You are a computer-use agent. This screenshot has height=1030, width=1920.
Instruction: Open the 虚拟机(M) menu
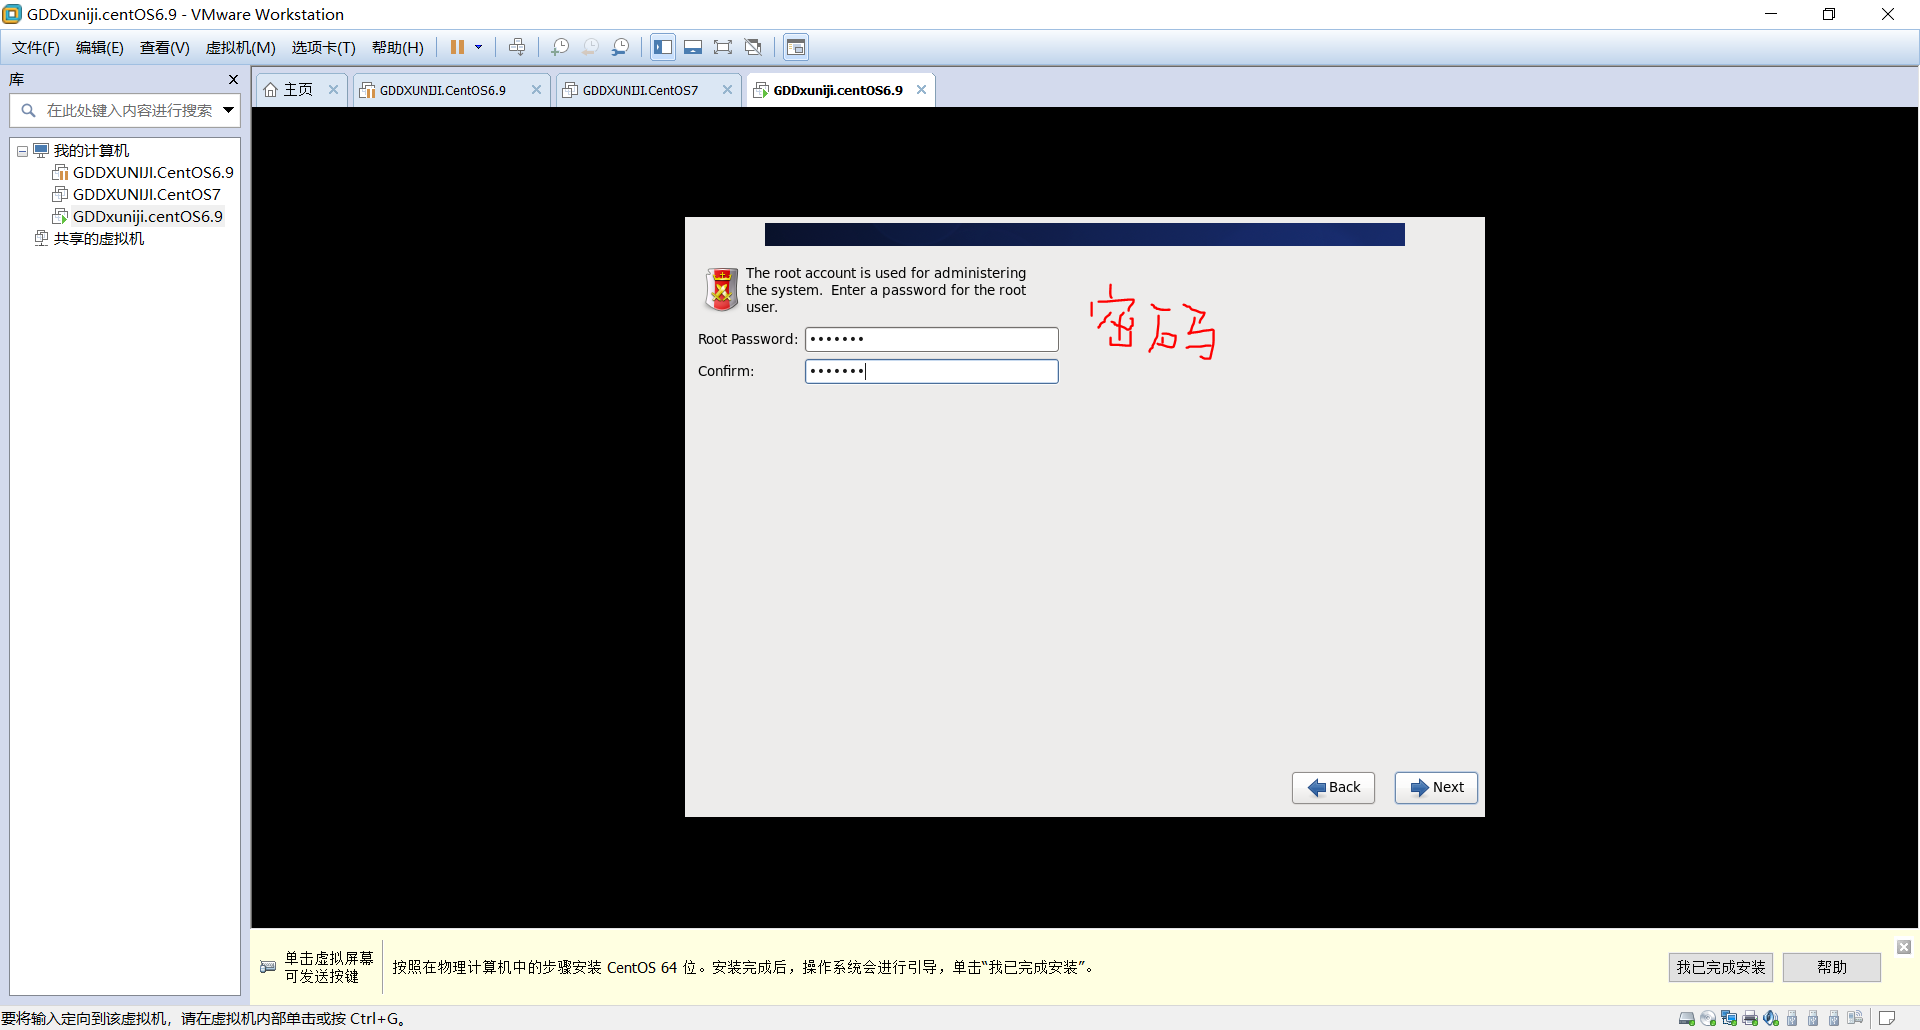(241, 47)
